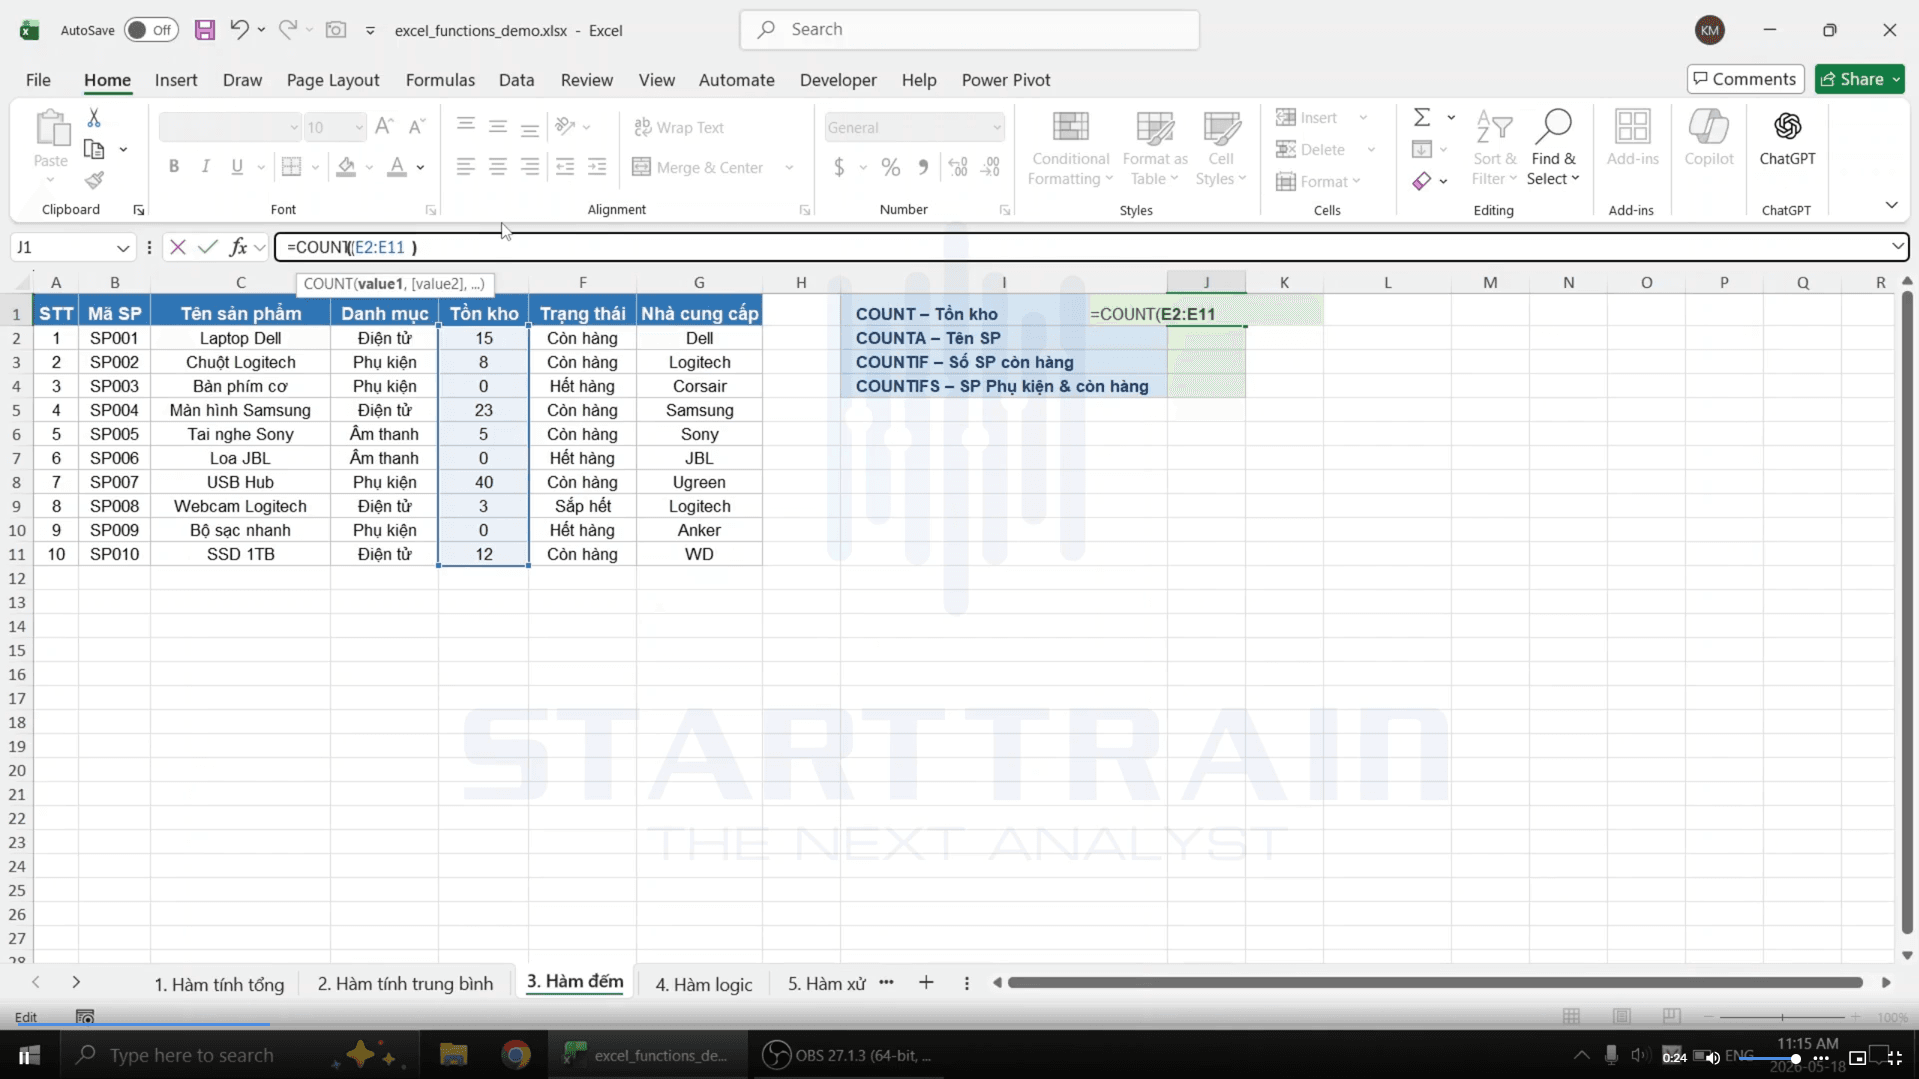
Task: Click the camera screenshot icon in quick access
Action: coord(336,30)
